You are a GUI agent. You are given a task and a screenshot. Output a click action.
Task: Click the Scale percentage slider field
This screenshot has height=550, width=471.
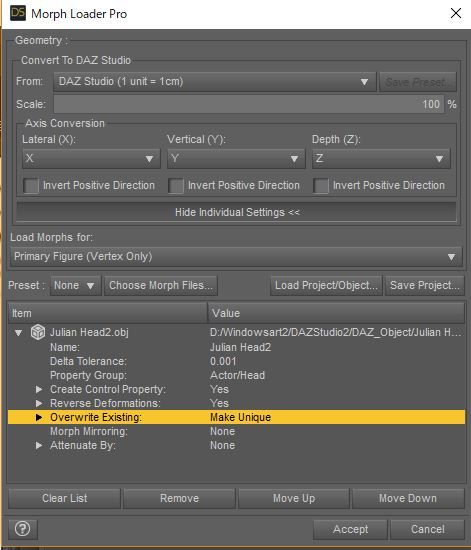pos(249,104)
